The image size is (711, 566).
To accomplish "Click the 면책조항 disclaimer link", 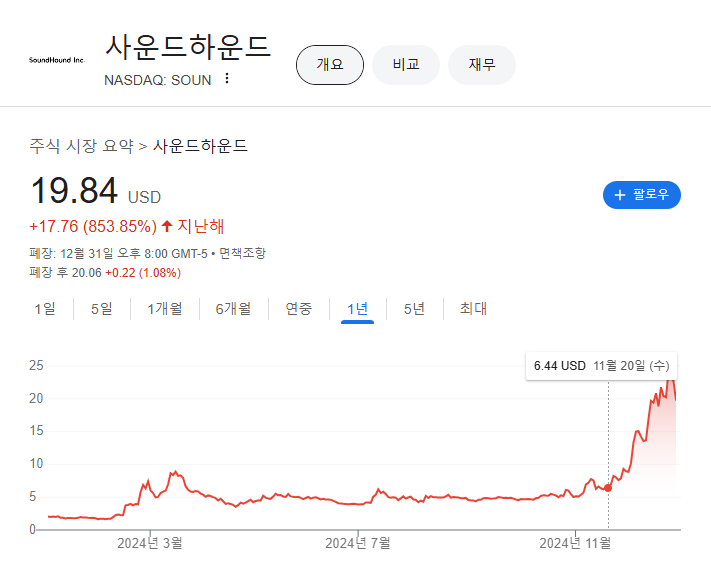I will point(242,253).
